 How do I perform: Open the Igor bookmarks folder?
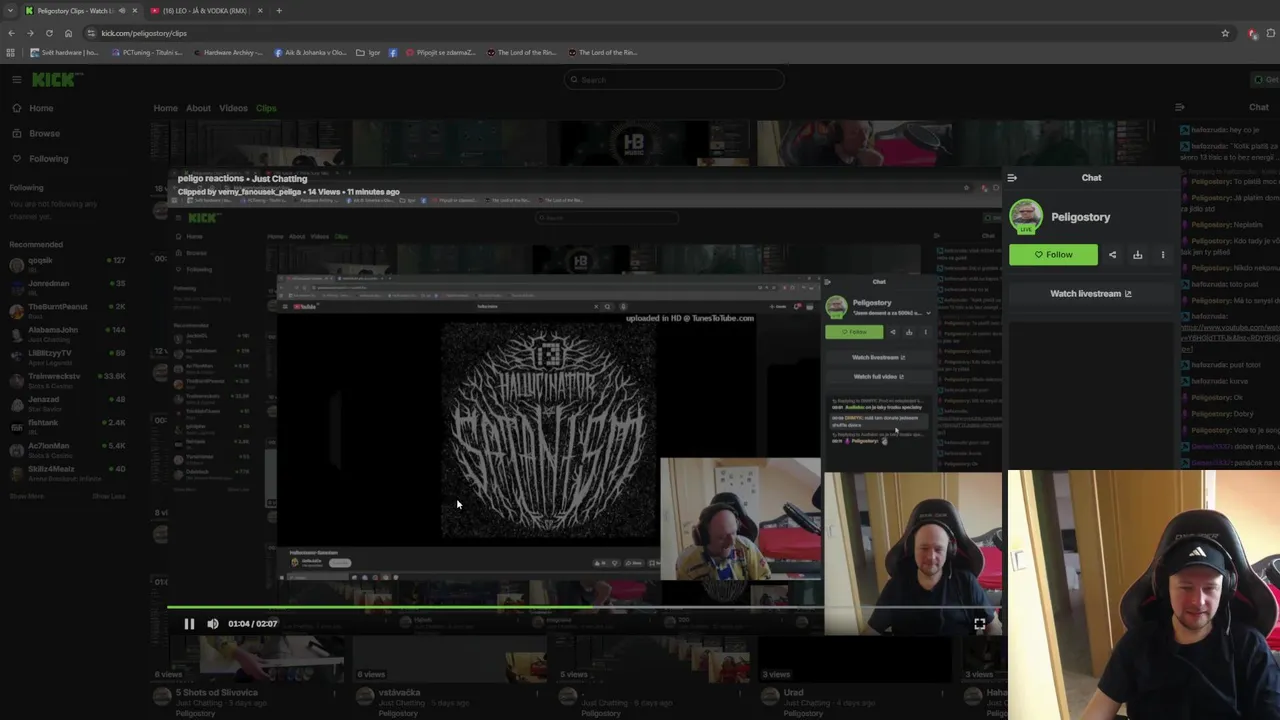[x=368, y=53]
